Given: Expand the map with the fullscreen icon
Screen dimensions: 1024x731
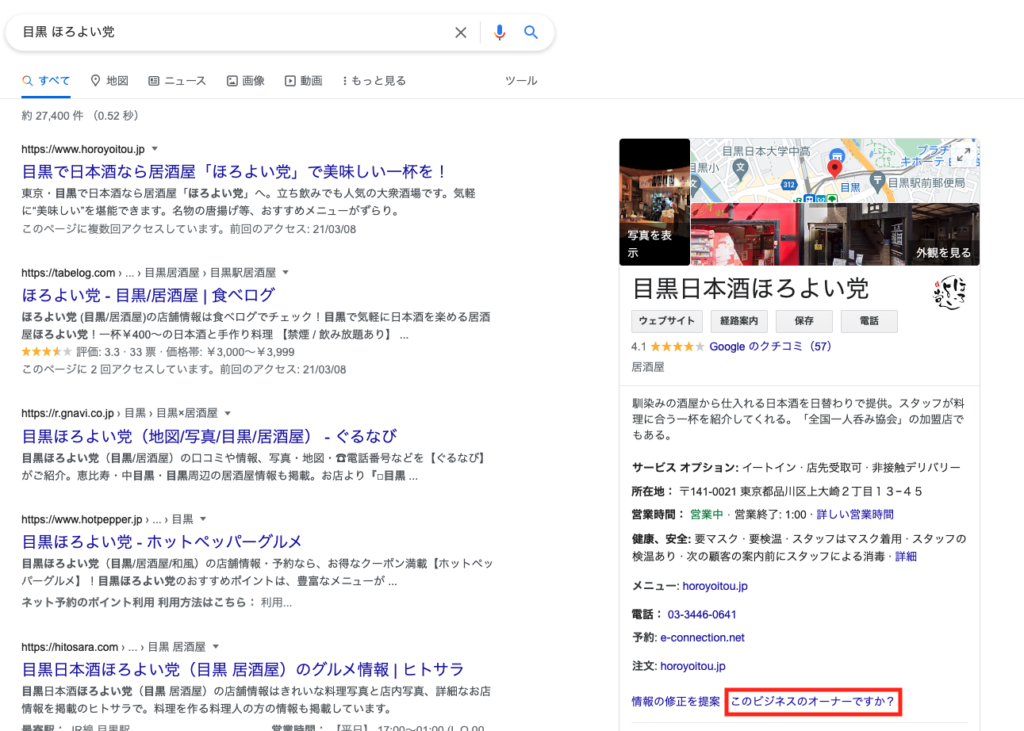Looking at the screenshot, I should [964, 154].
